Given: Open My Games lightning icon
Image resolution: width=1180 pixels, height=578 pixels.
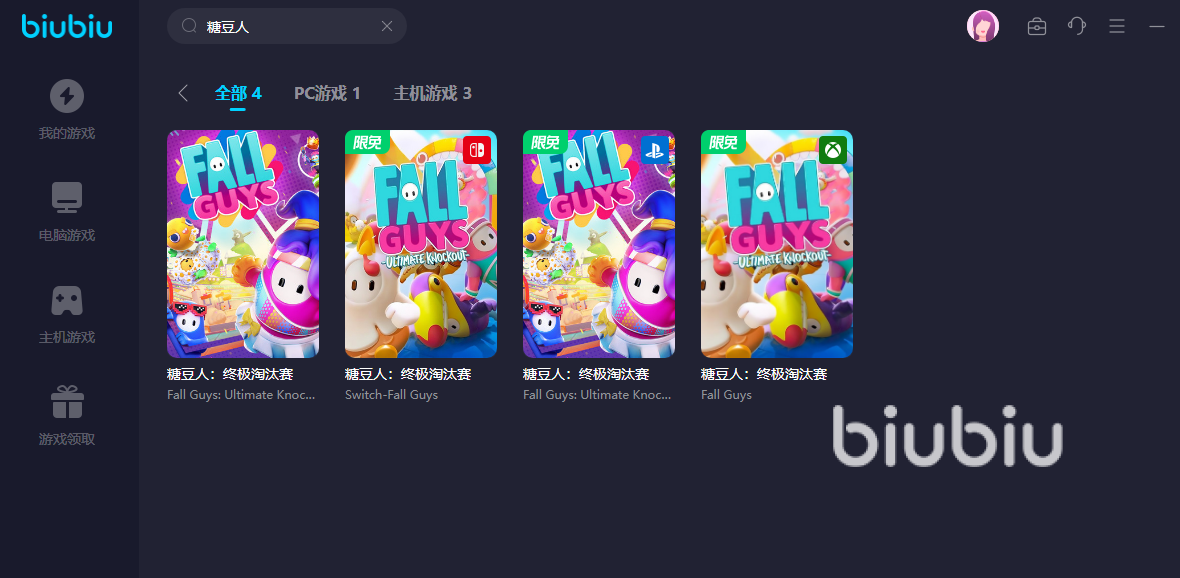Looking at the screenshot, I should coord(67,96).
